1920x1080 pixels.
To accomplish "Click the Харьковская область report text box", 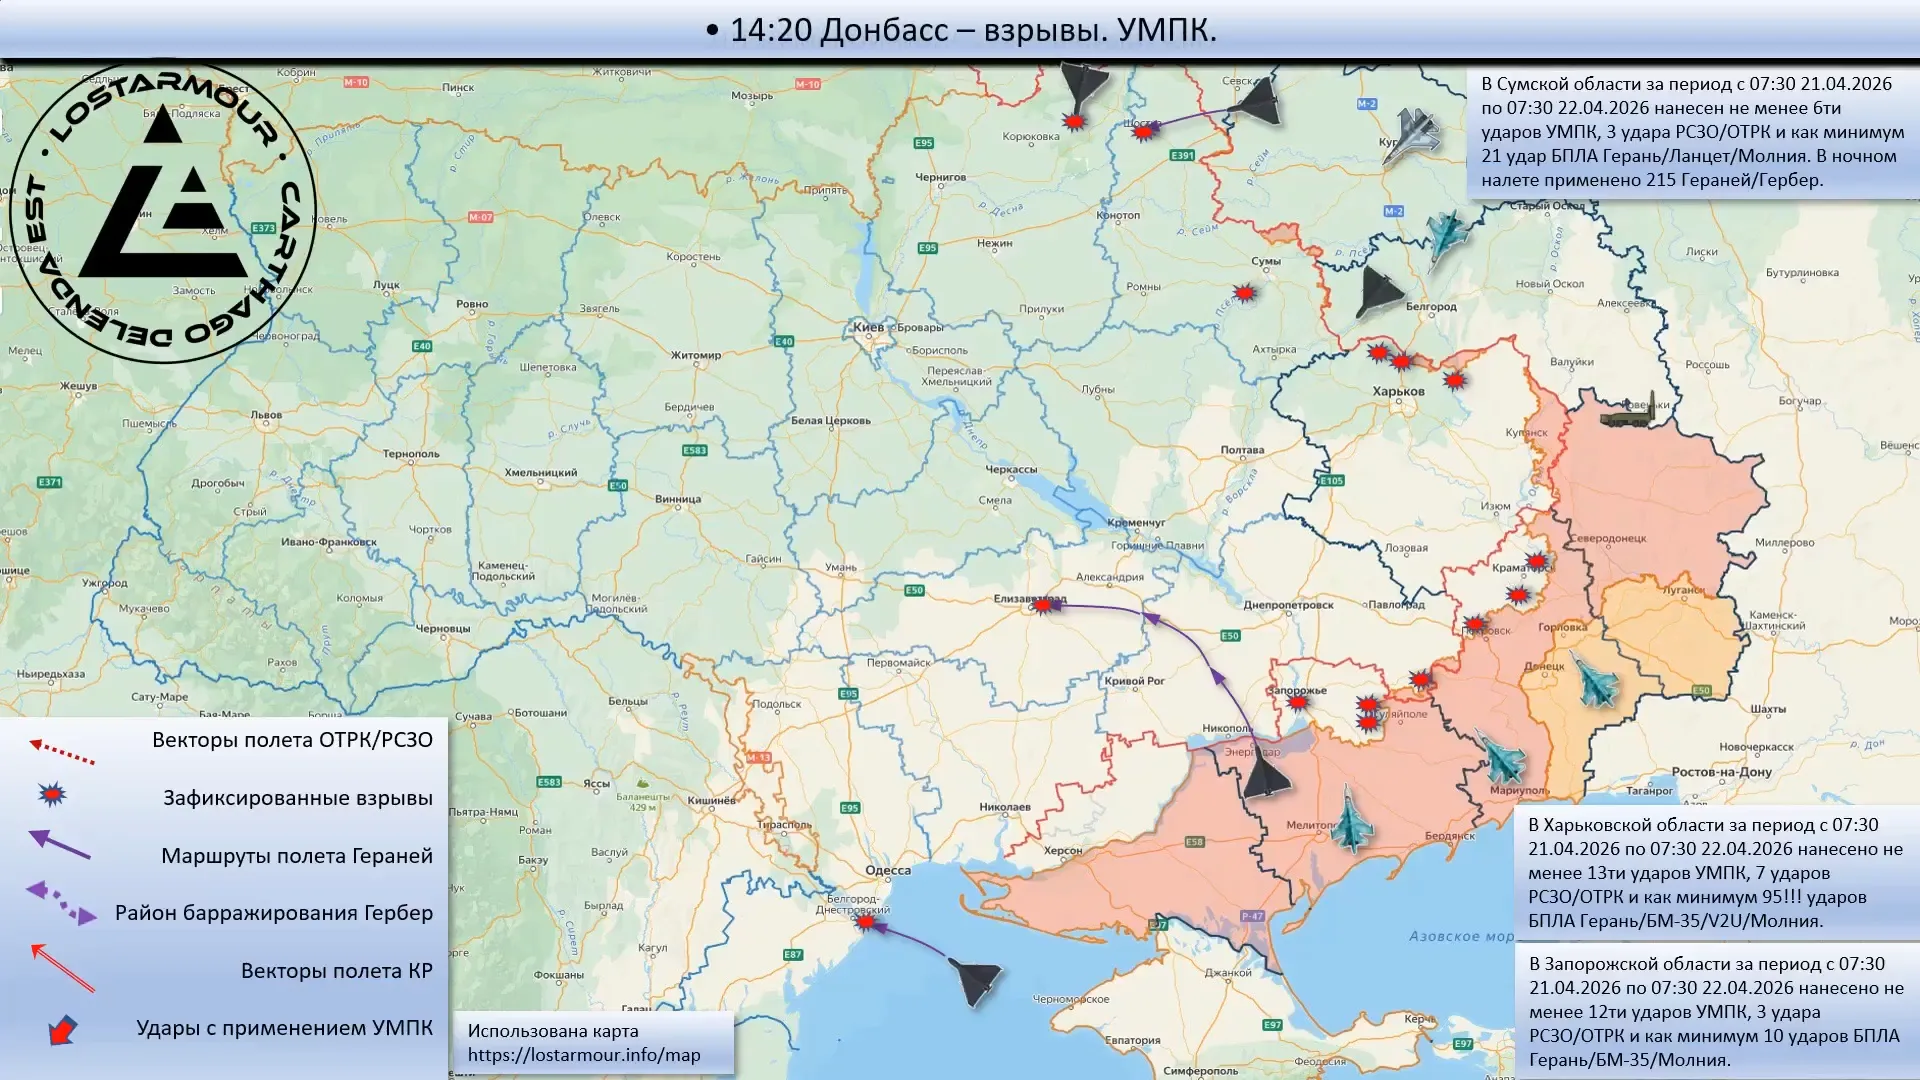I will (1714, 872).
